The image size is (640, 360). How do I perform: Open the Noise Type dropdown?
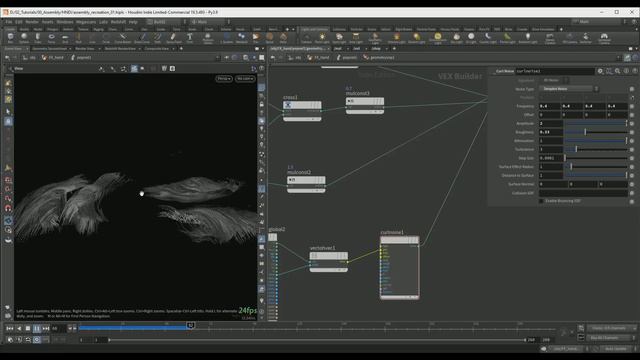click(x=569, y=89)
